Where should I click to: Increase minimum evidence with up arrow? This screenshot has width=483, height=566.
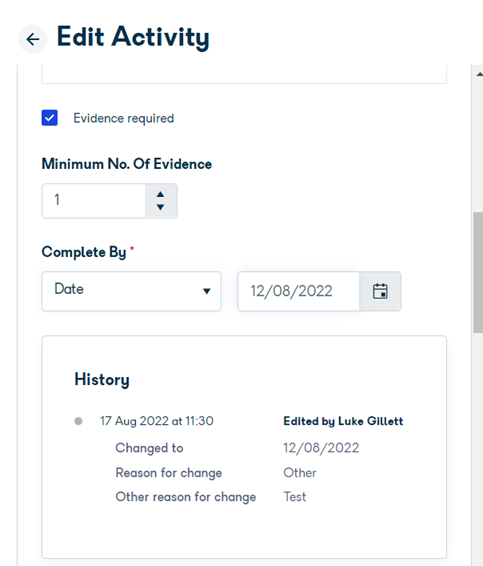click(161, 194)
